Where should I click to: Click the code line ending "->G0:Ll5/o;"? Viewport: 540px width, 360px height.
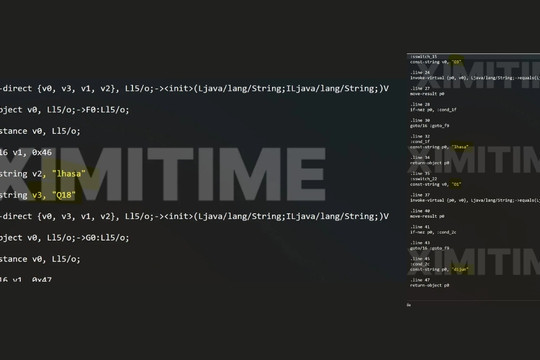(64, 238)
